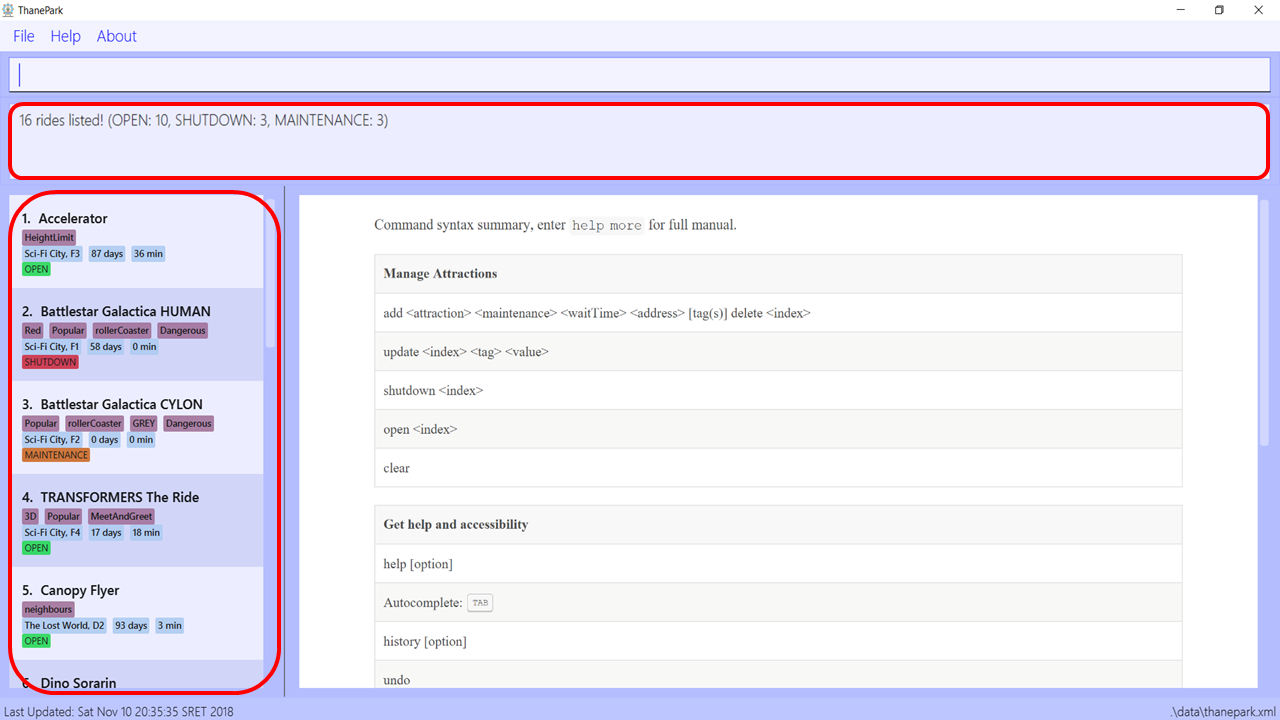Click the data\thanepark.xml file path
This screenshot has width=1280, height=720.
click(x=1222, y=712)
